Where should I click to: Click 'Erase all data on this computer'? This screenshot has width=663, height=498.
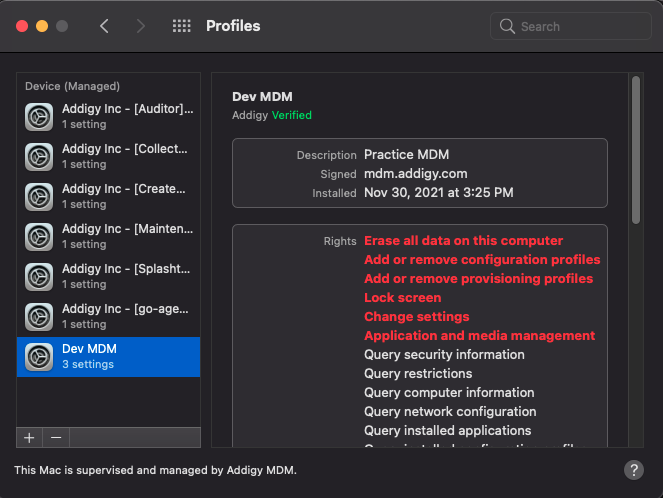pyautogui.click(x=463, y=241)
